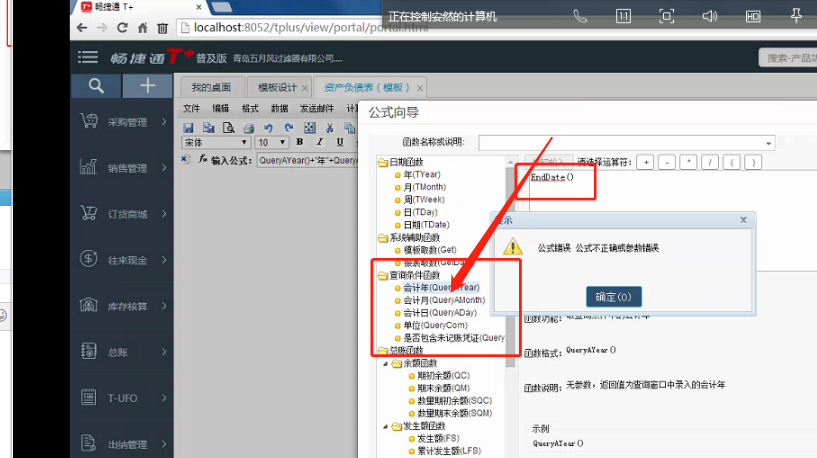
Task: Click the browser home icon
Action: click(x=142, y=28)
